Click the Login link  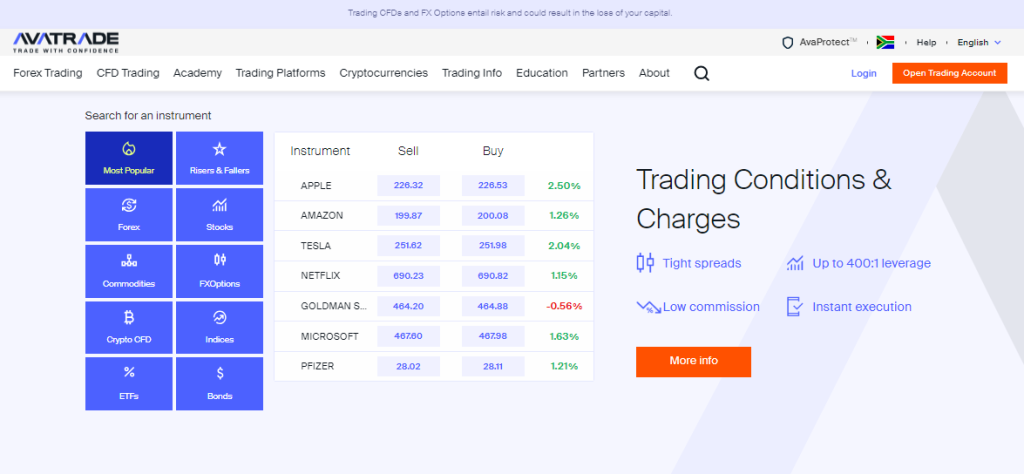point(863,73)
